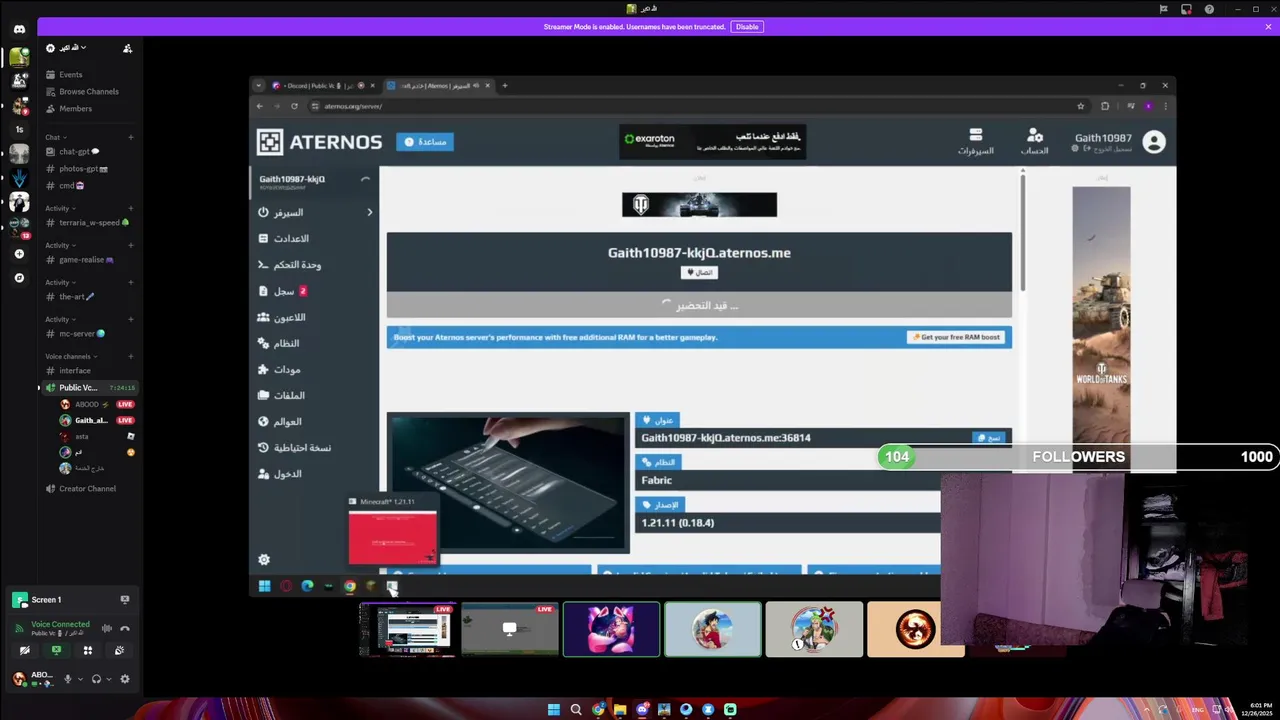Select user asta in the voice channel
The height and width of the screenshot is (720, 1280).
[x=96, y=437]
